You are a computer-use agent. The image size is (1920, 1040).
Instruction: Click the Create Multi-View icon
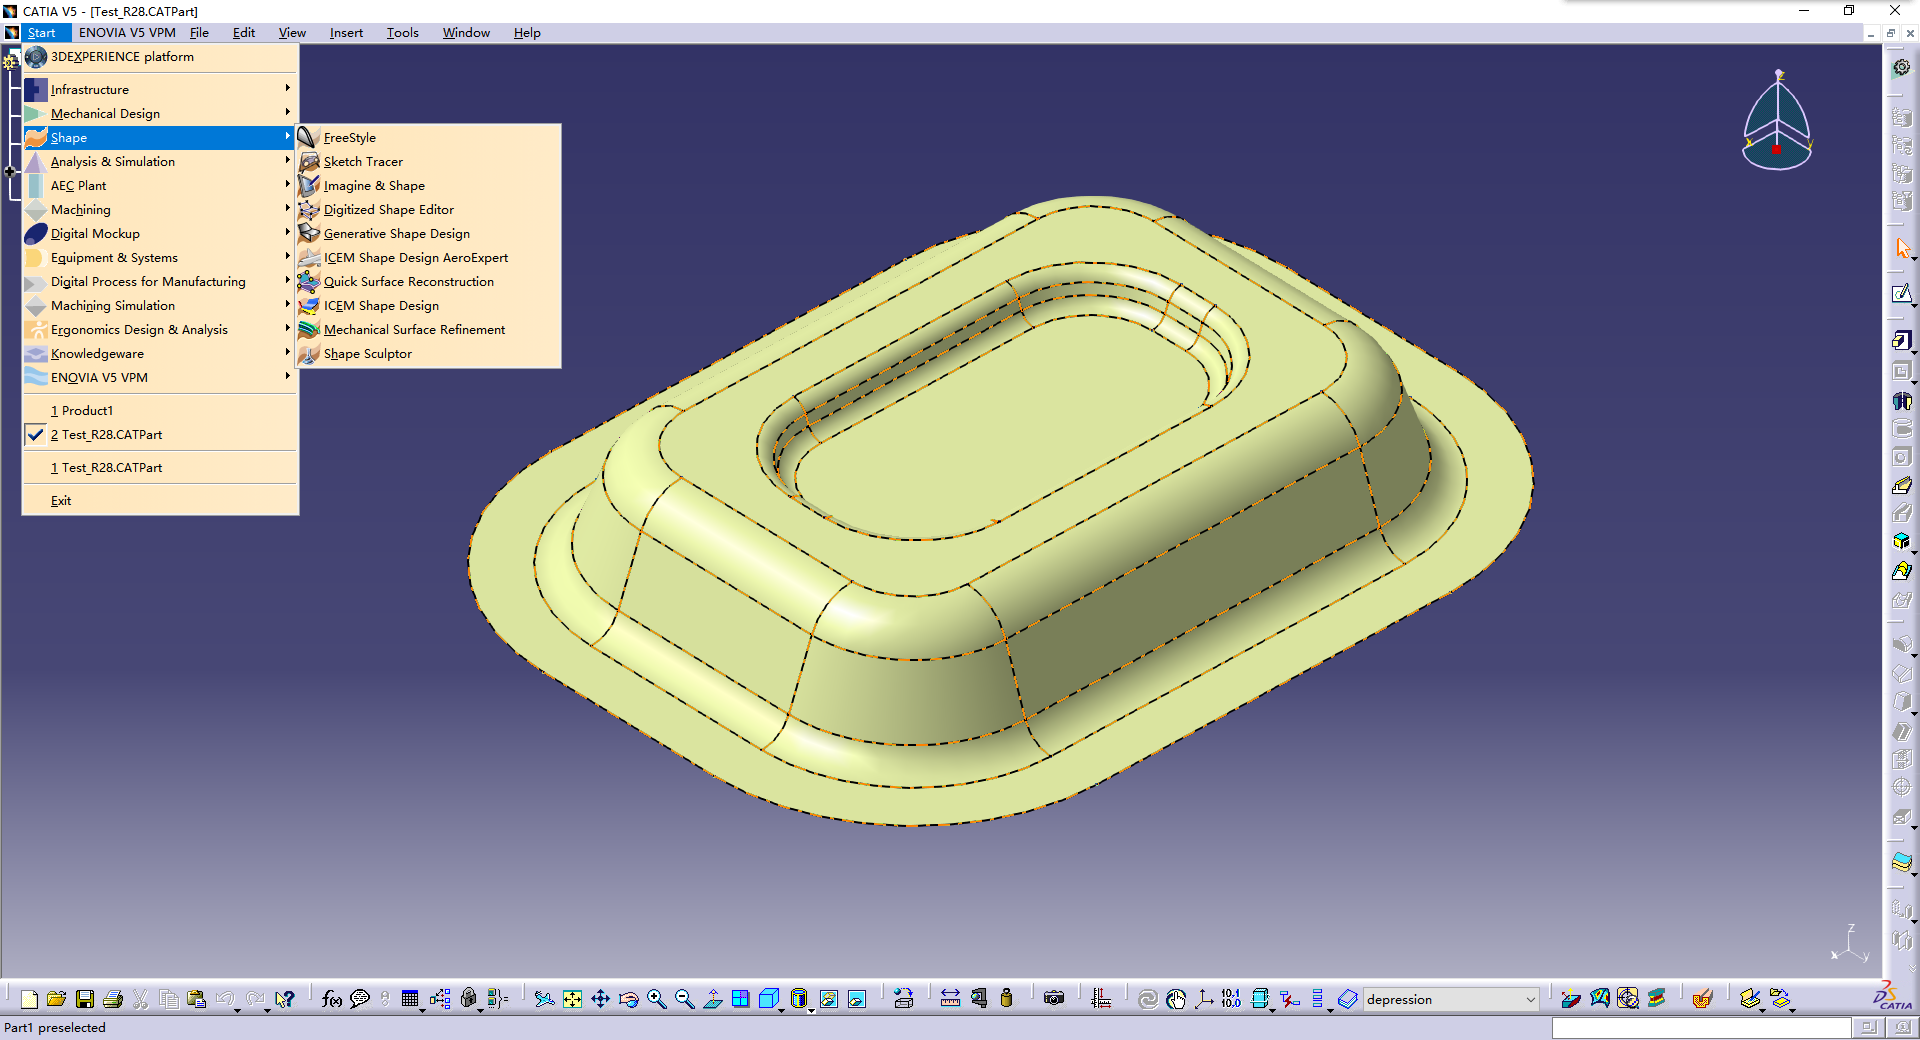click(741, 999)
